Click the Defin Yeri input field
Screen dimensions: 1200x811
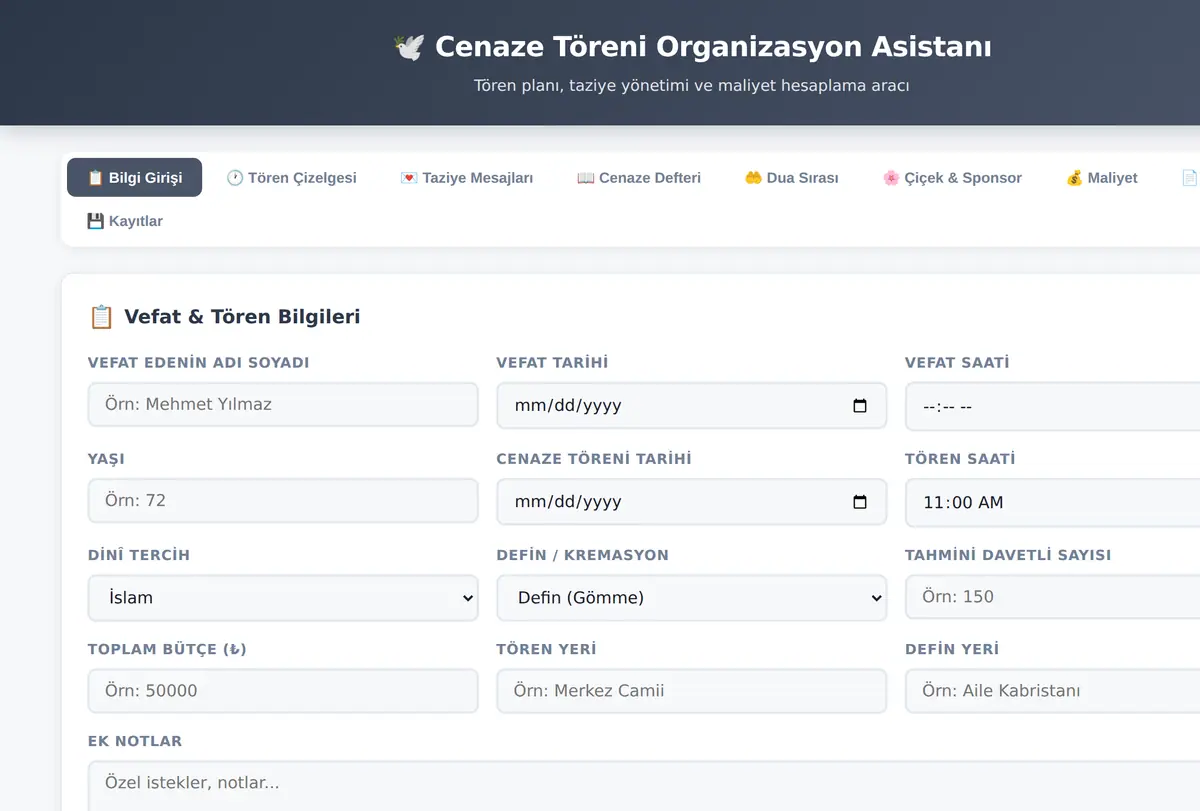point(1052,691)
